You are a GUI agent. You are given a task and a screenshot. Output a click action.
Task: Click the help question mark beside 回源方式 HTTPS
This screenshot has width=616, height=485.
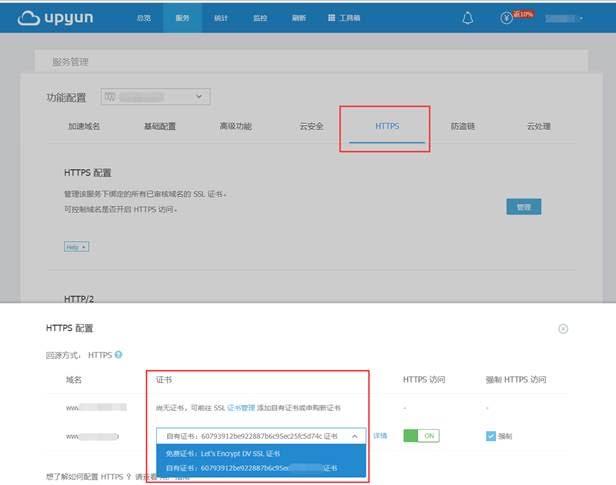tap(118, 355)
